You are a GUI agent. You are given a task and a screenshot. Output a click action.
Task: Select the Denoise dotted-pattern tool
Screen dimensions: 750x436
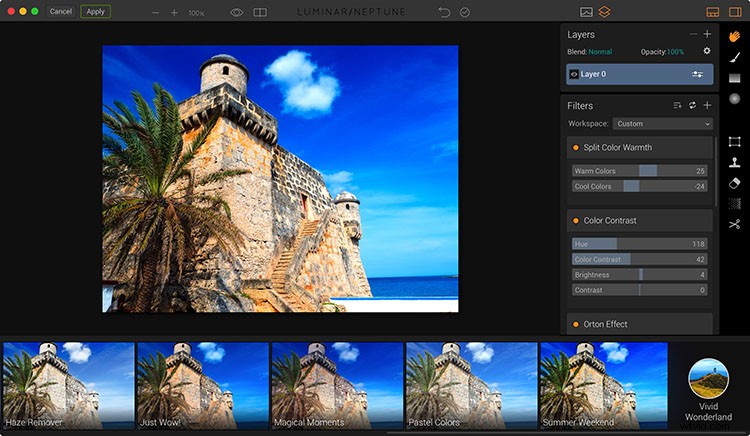click(x=735, y=204)
